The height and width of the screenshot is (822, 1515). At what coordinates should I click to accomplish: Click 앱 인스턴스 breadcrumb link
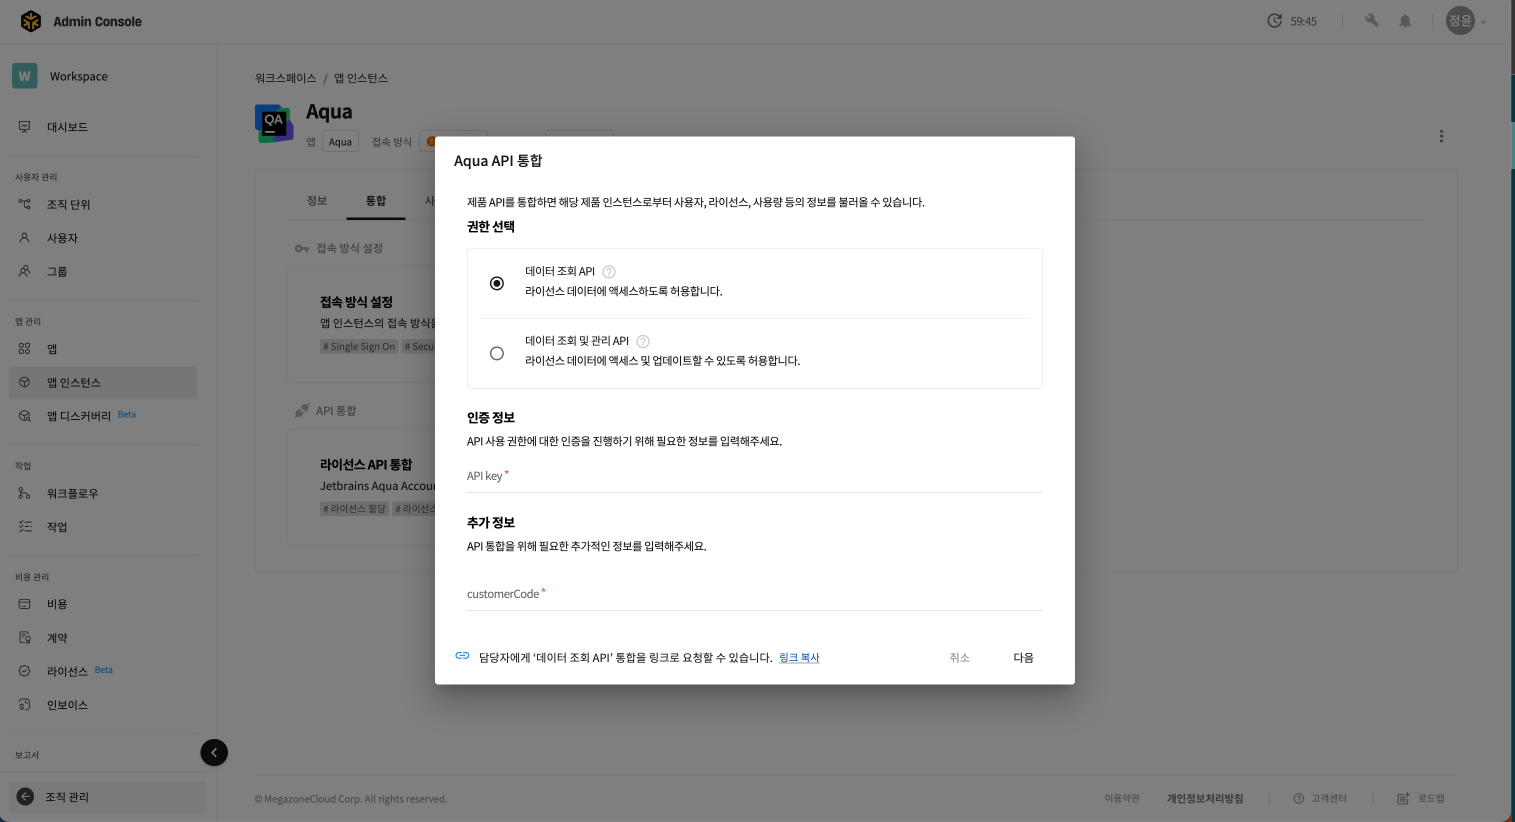[x=361, y=78]
